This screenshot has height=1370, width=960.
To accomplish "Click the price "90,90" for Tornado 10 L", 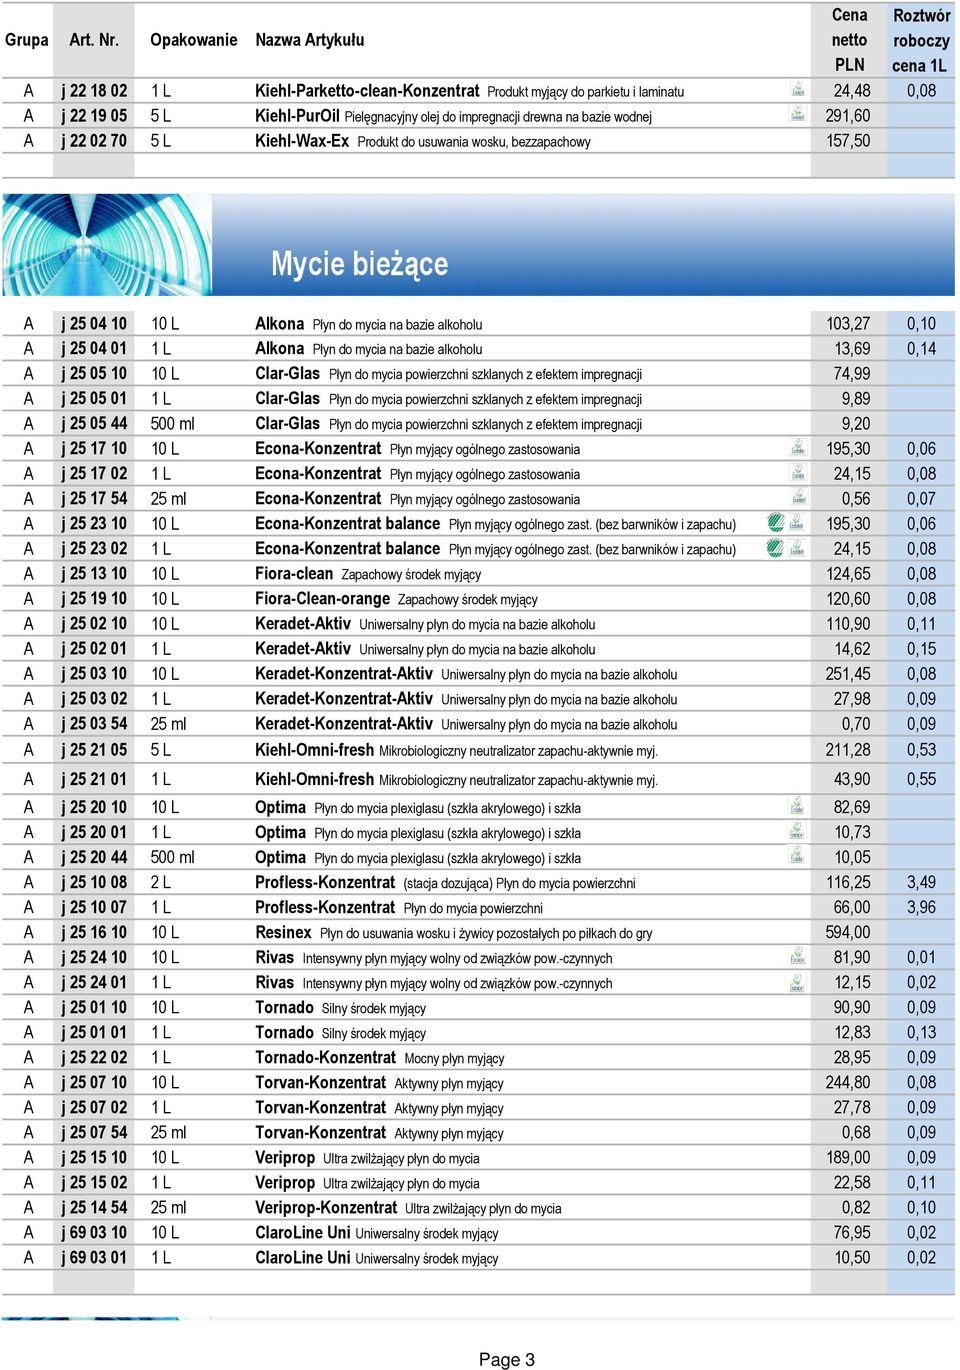I will tap(852, 1007).
